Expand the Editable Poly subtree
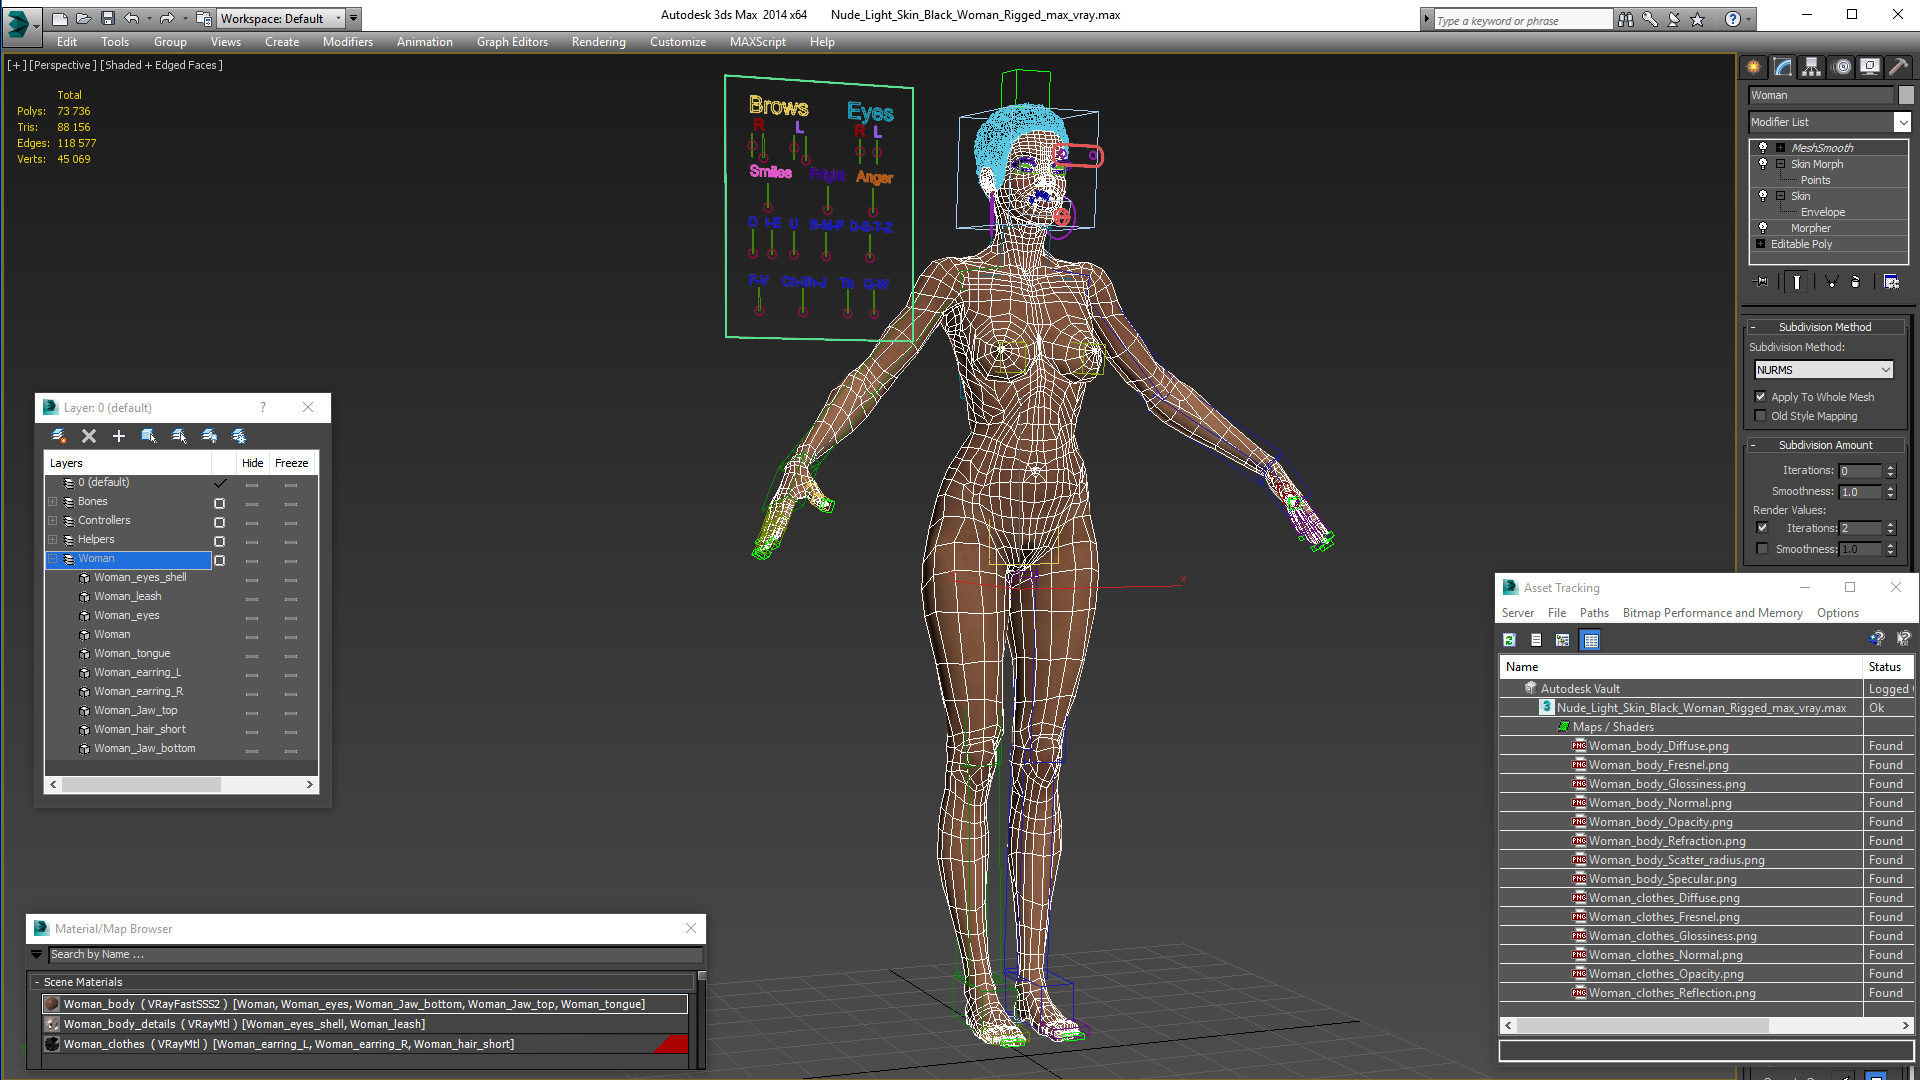 coord(1760,244)
